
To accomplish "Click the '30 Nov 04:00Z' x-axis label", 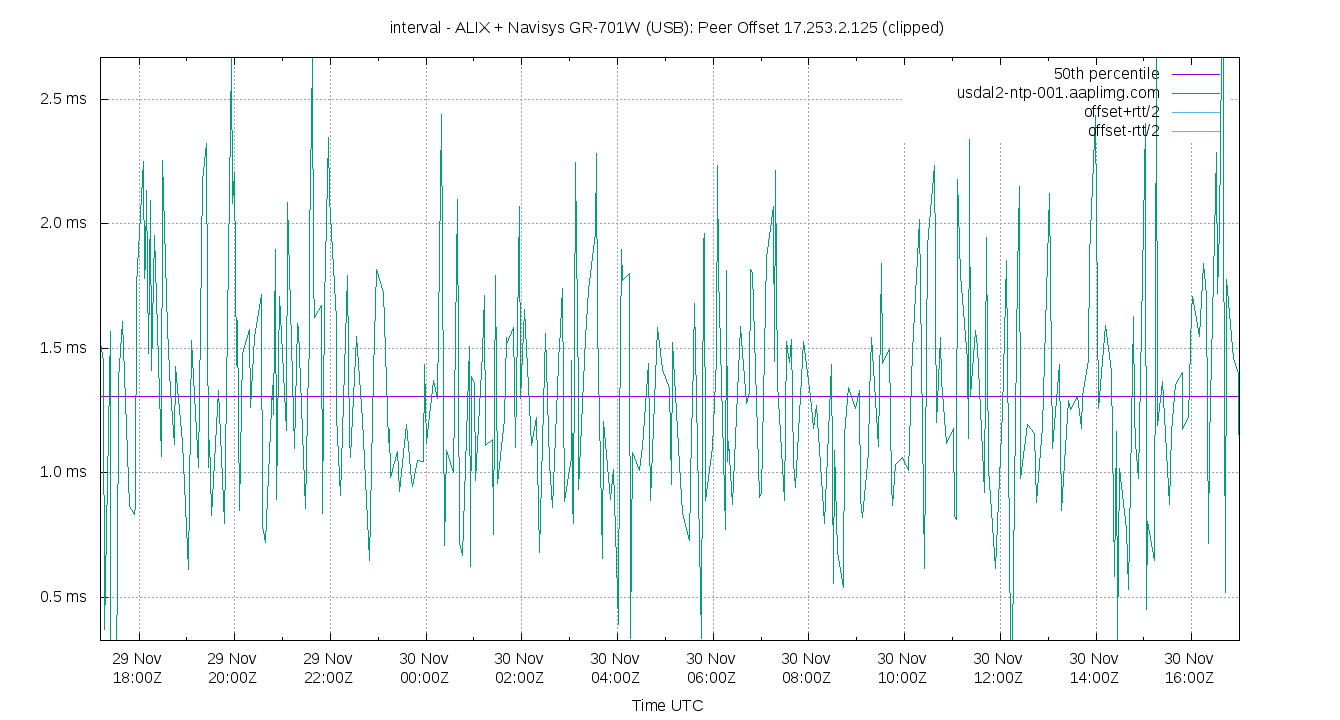I will coord(615,668).
